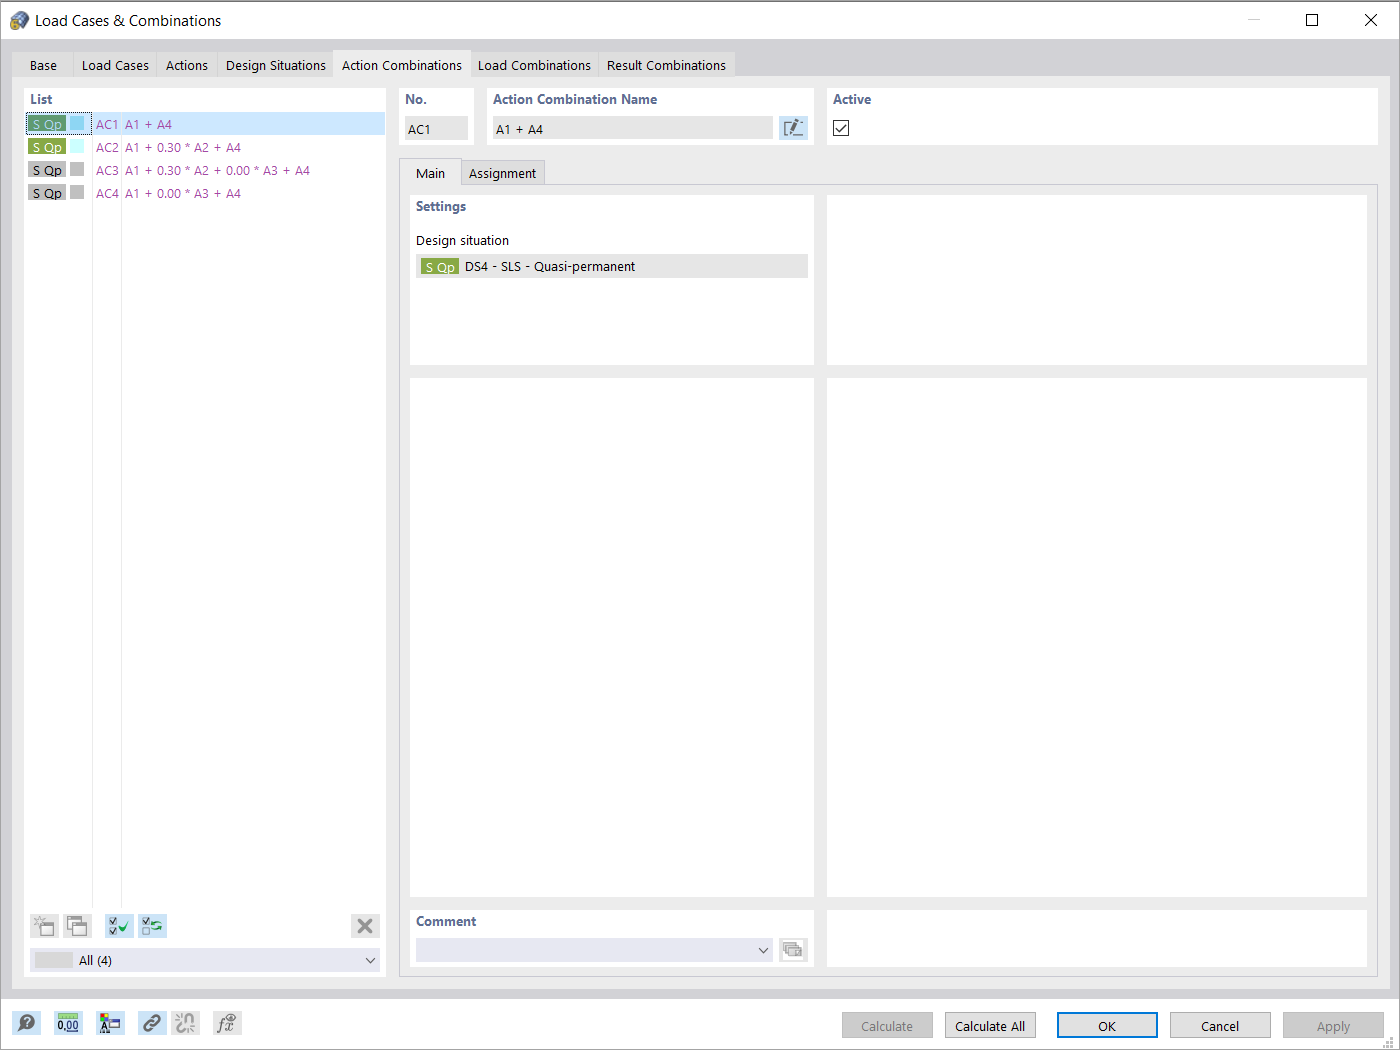Click the gray swatch in AC4 row

77,193
